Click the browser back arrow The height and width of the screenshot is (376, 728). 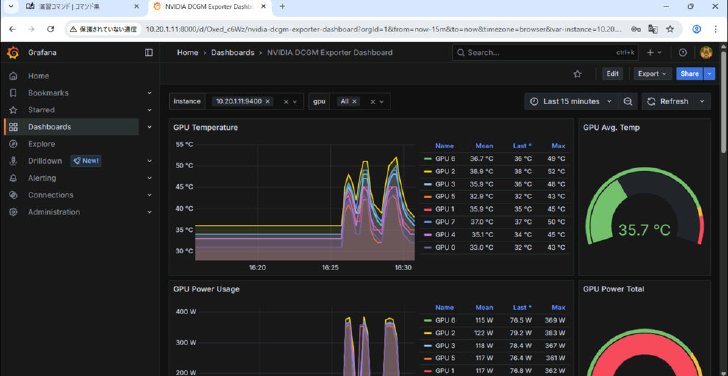[x=12, y=29]
